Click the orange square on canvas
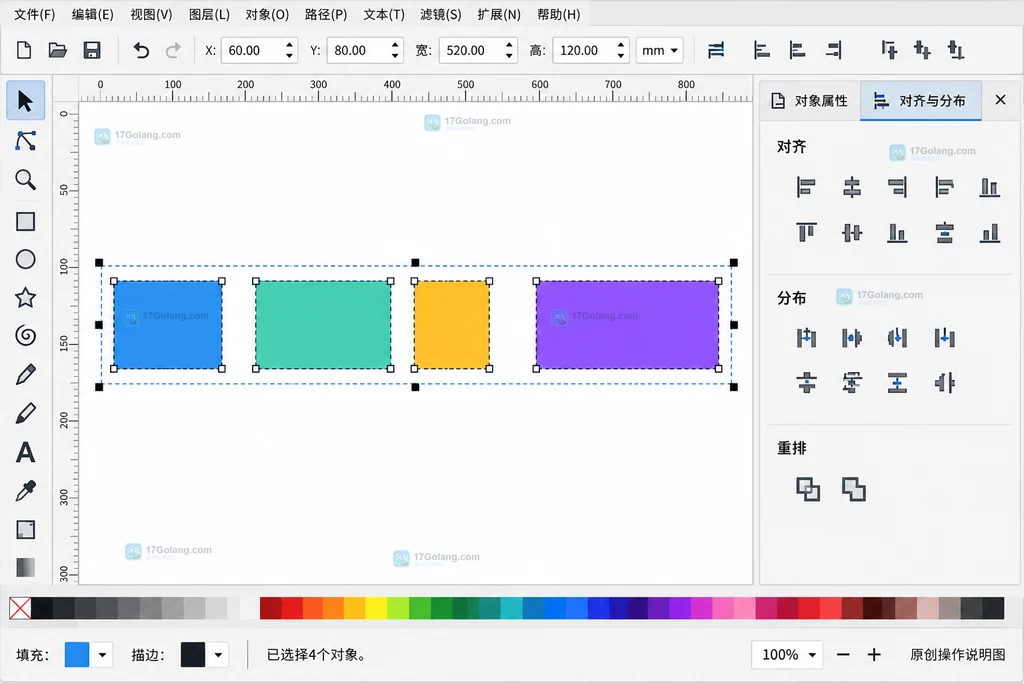 click(x=452, y=325)
